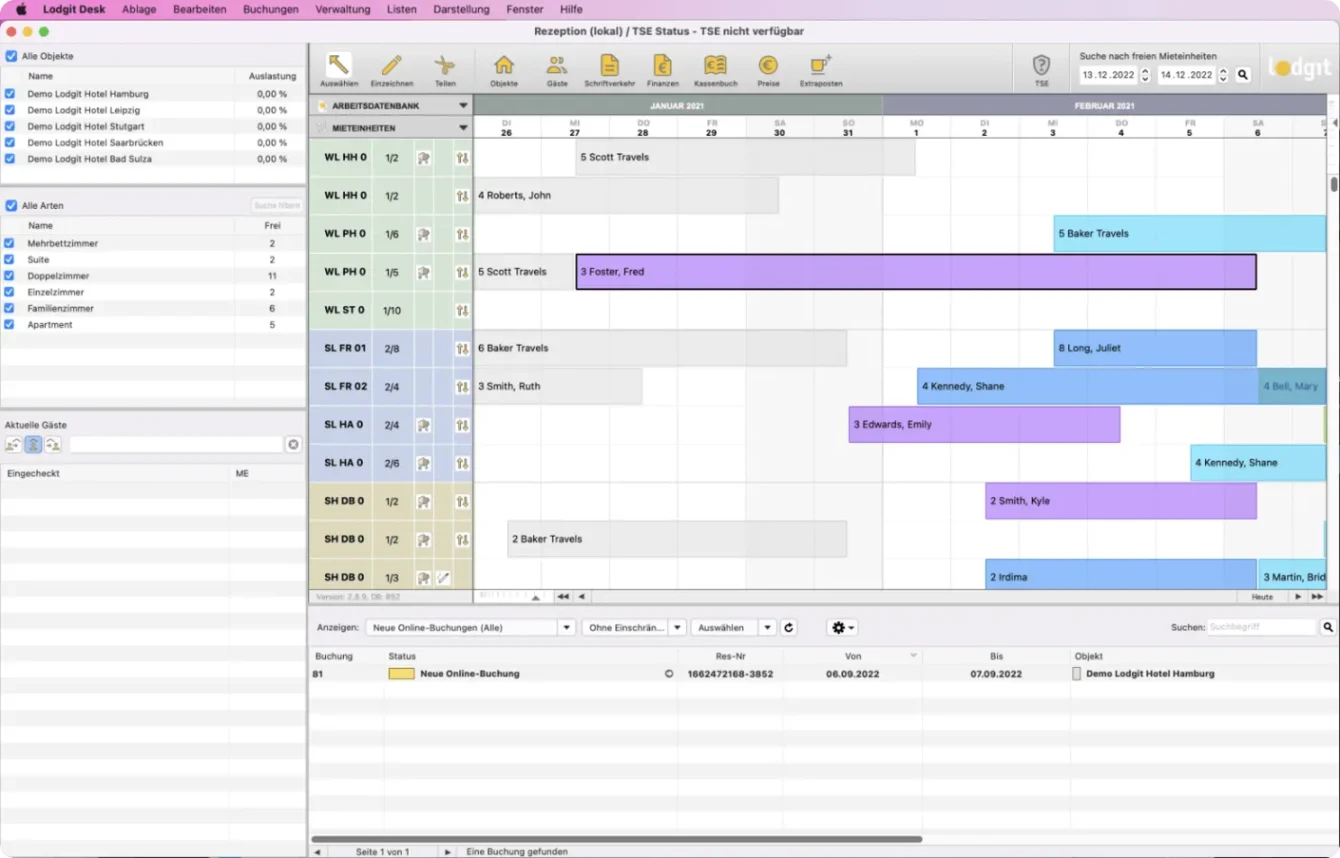This screenshot has width=1340, height=858.
Task: Open the Ohne Einschrän... filter dropdown
Action: 634,628
